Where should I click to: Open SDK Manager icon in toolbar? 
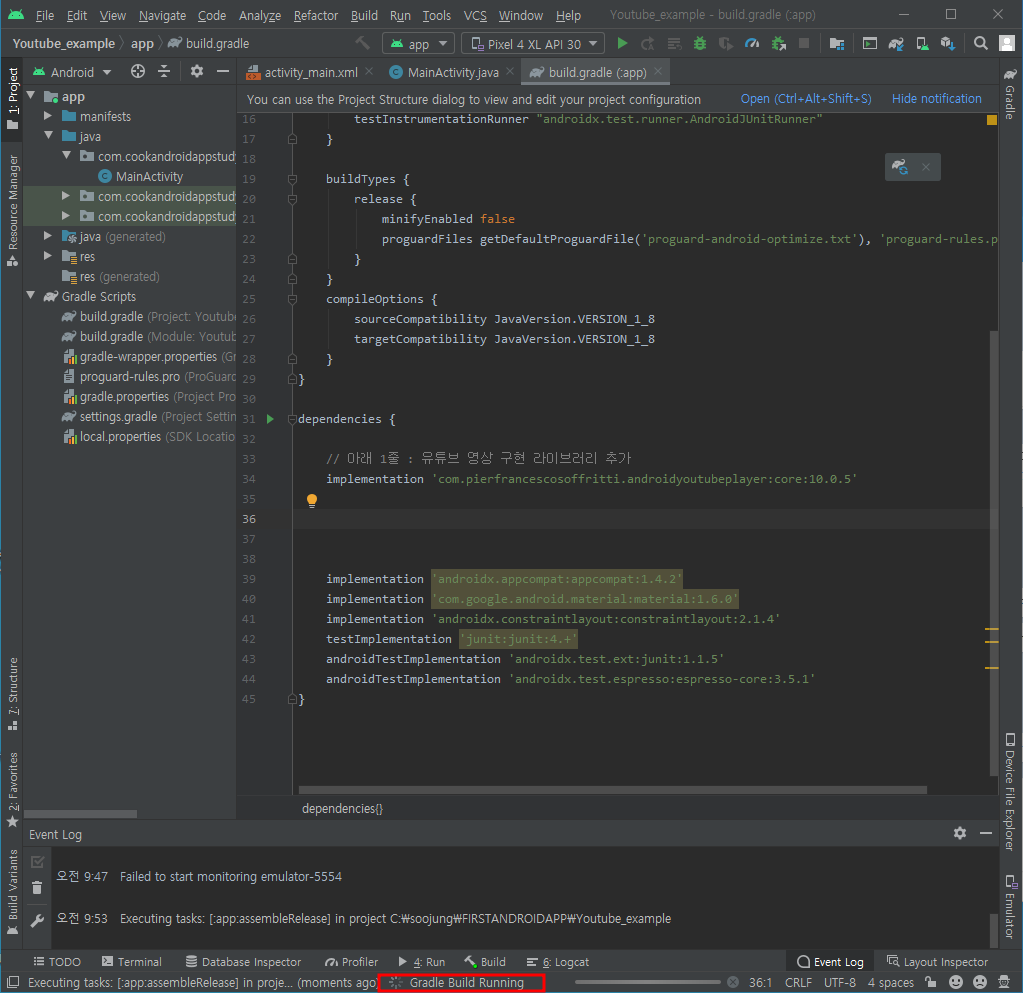pyautogui.click(x=948, y=44)
